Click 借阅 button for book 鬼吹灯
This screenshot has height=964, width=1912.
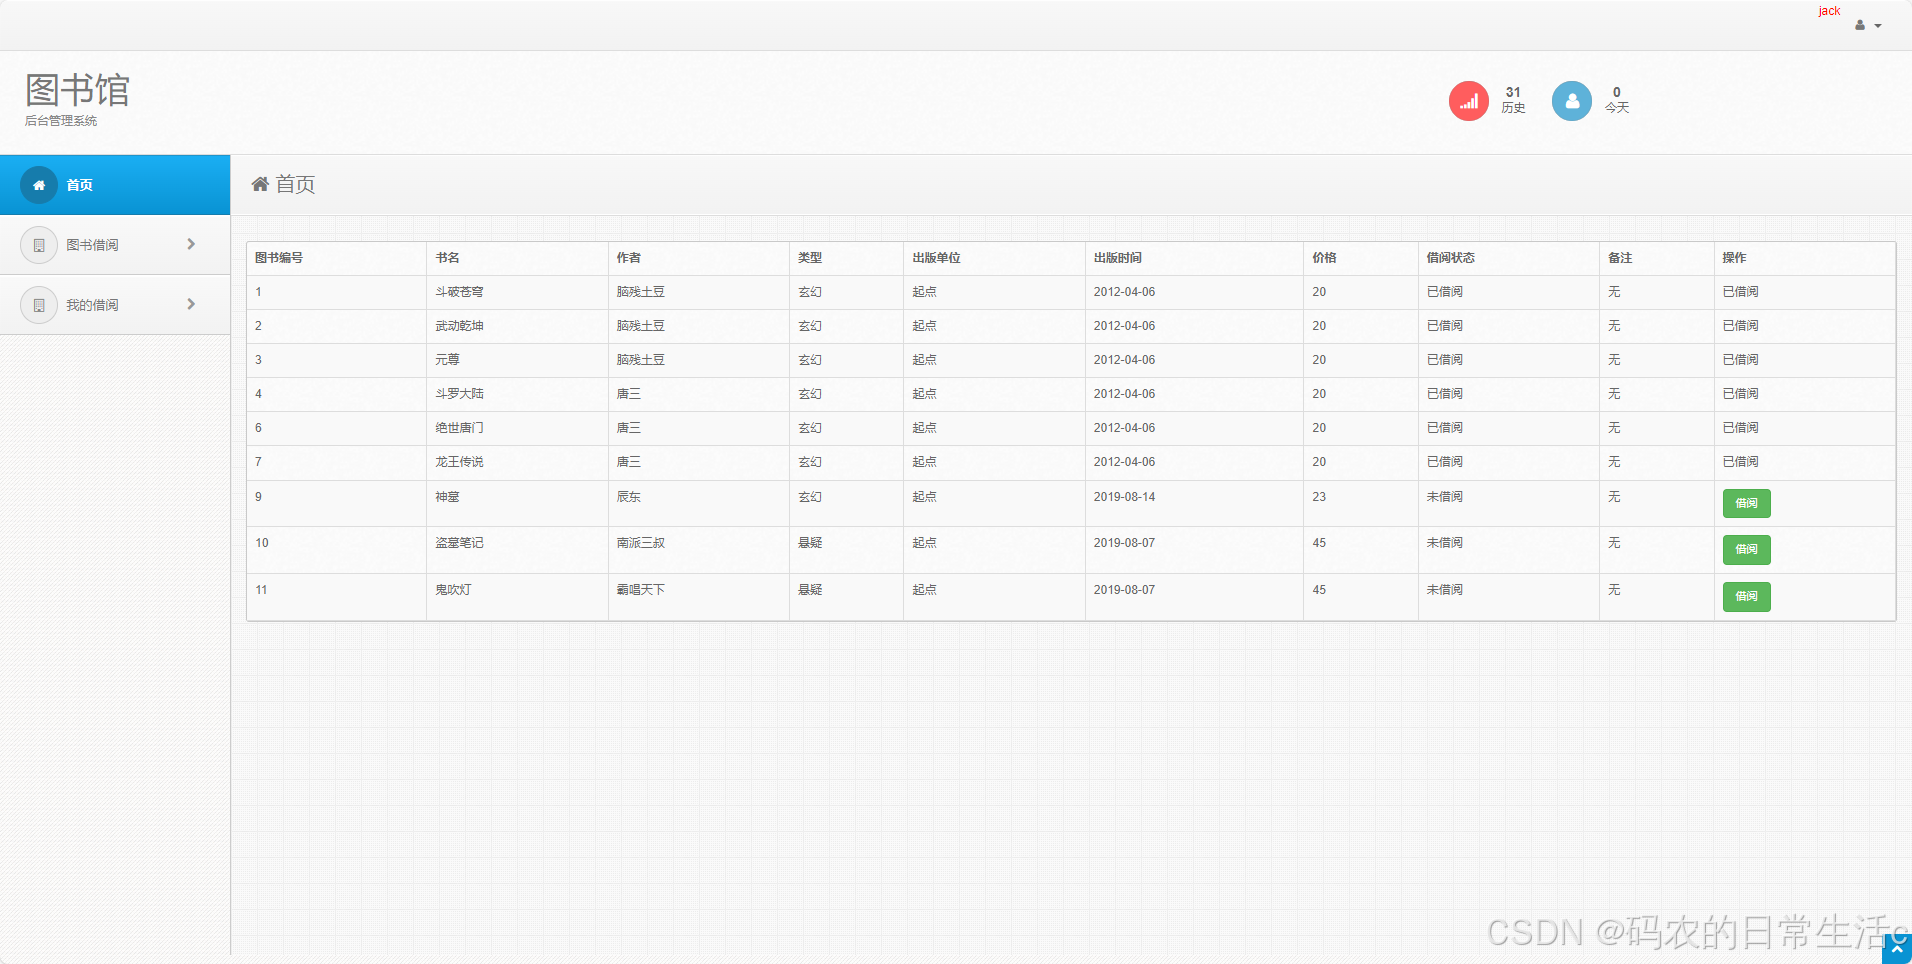tap(1746, 596)
